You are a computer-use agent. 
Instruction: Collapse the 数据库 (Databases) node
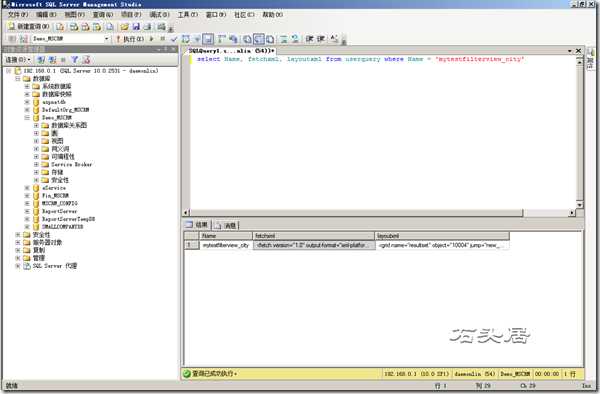(18, 78)
